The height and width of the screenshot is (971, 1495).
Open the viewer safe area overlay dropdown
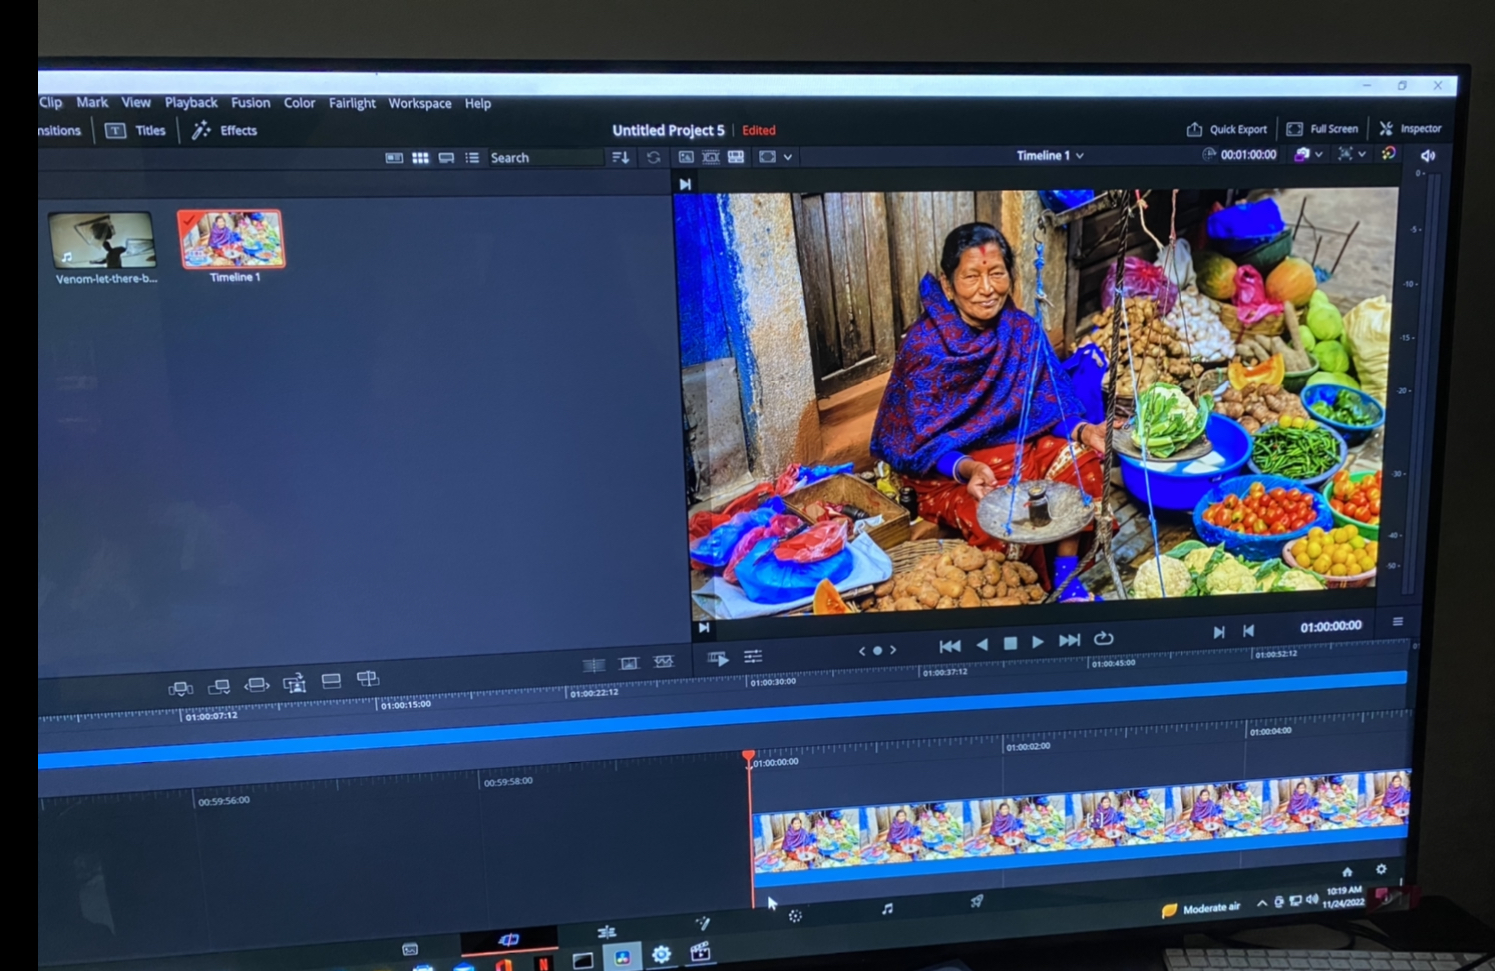point(1351,154)
